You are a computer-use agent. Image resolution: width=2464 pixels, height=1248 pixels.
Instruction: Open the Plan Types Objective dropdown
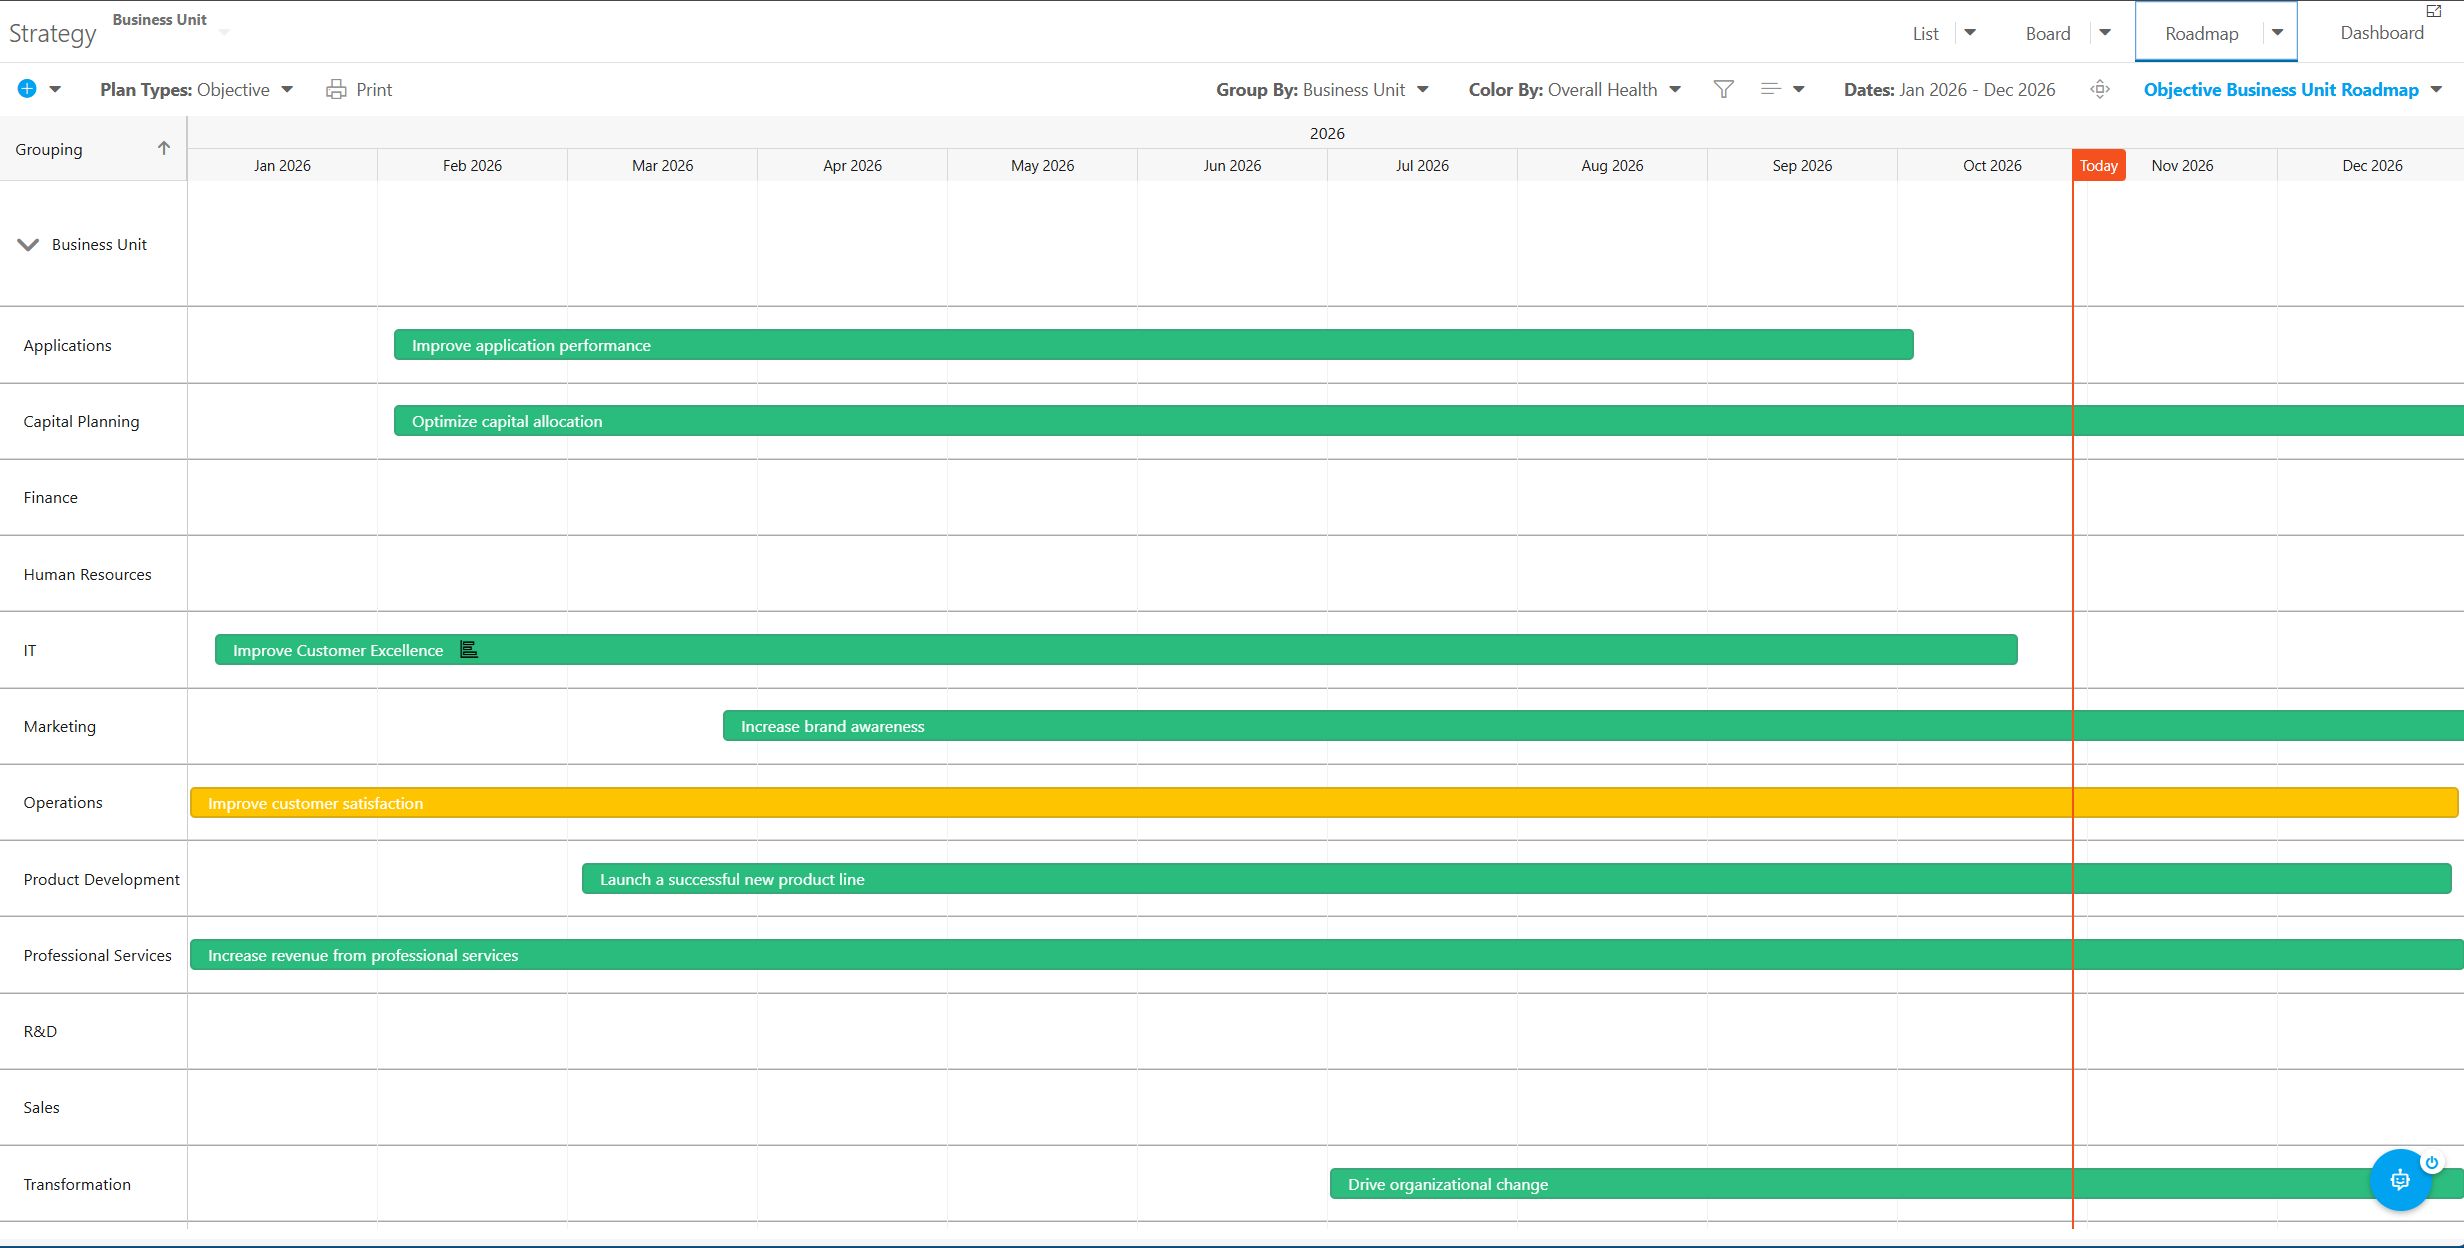coord(196,90)
